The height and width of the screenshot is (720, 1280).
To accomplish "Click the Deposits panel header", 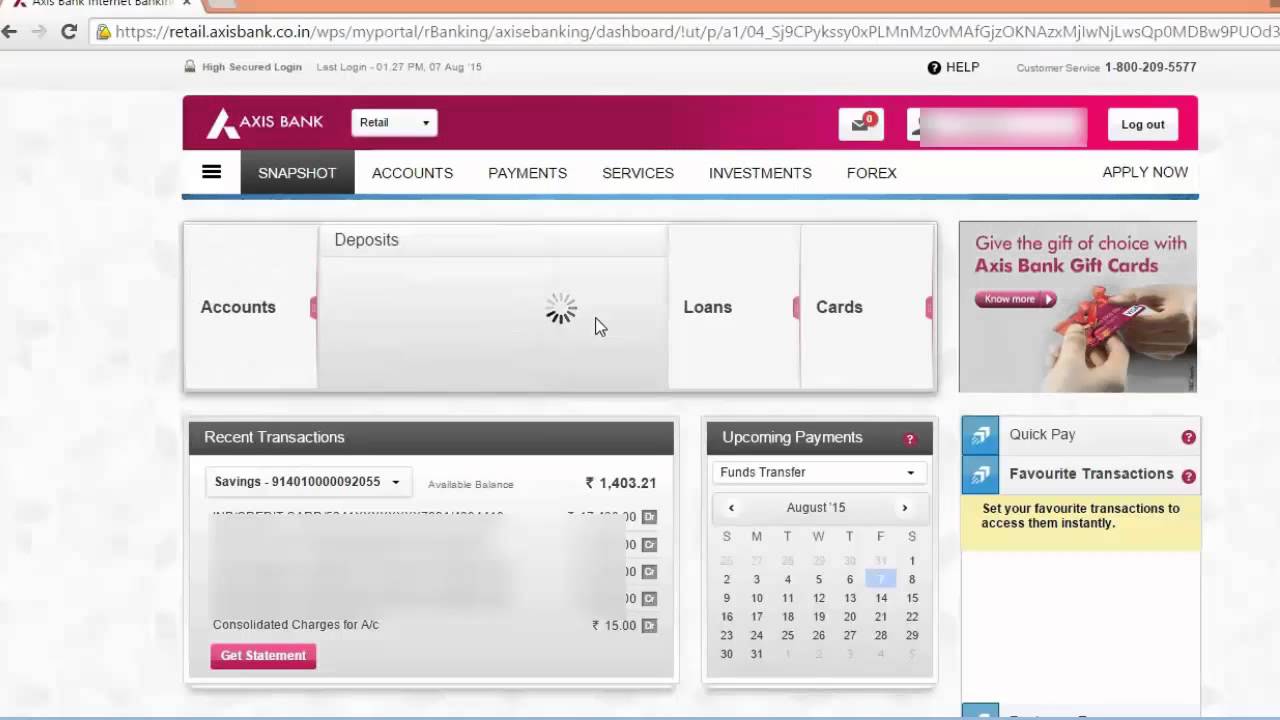I will 492,240.
